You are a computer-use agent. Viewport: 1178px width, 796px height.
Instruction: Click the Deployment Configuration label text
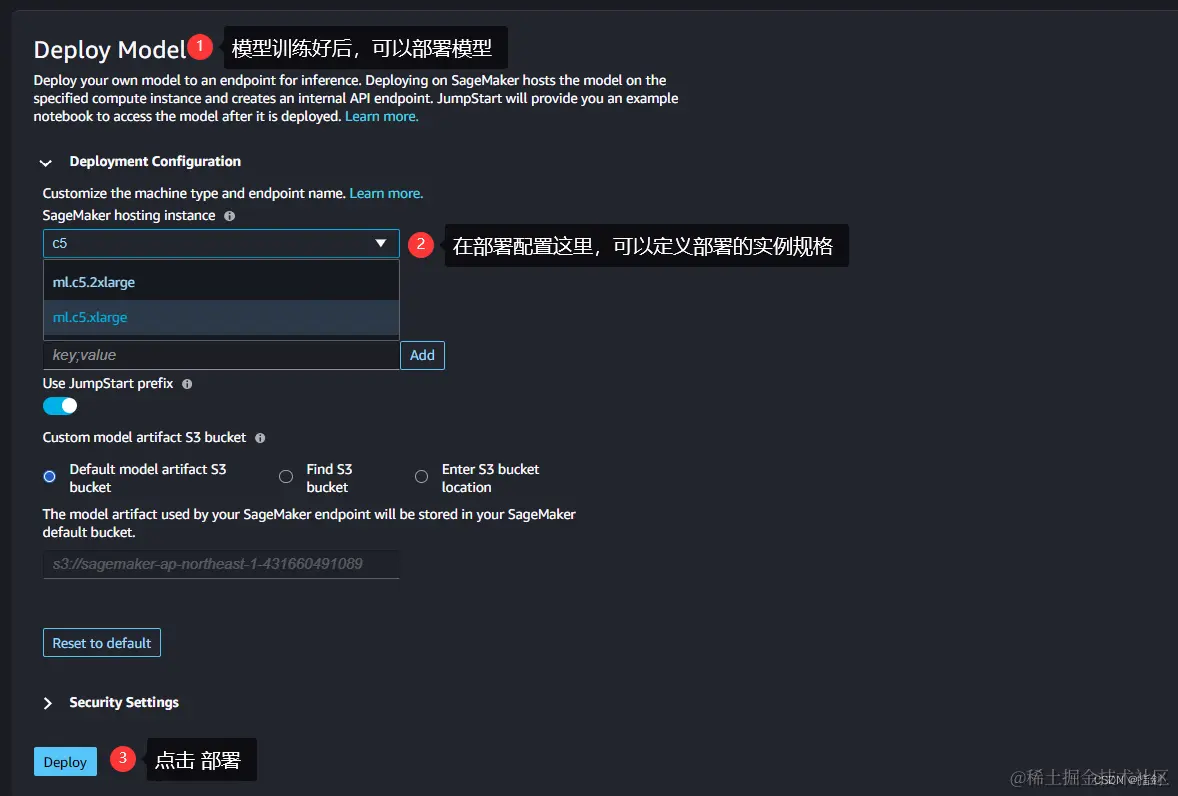click(x=156, y=161)
